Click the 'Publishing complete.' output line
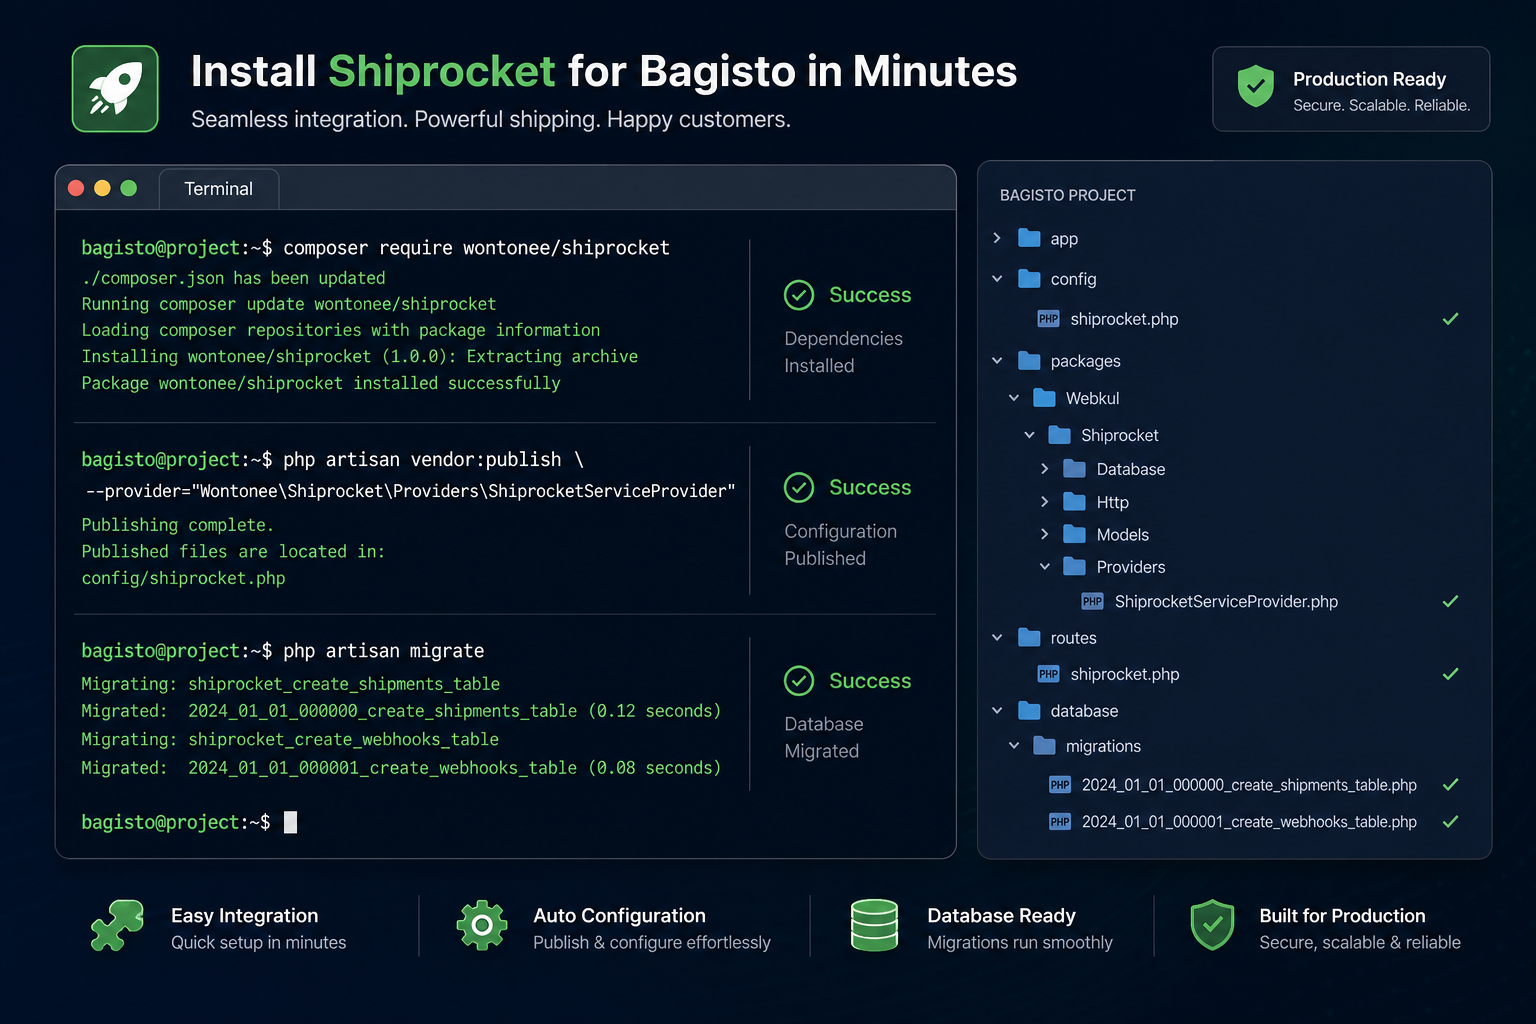The width and height of the screenshot is (1536, 1024). 177,525
